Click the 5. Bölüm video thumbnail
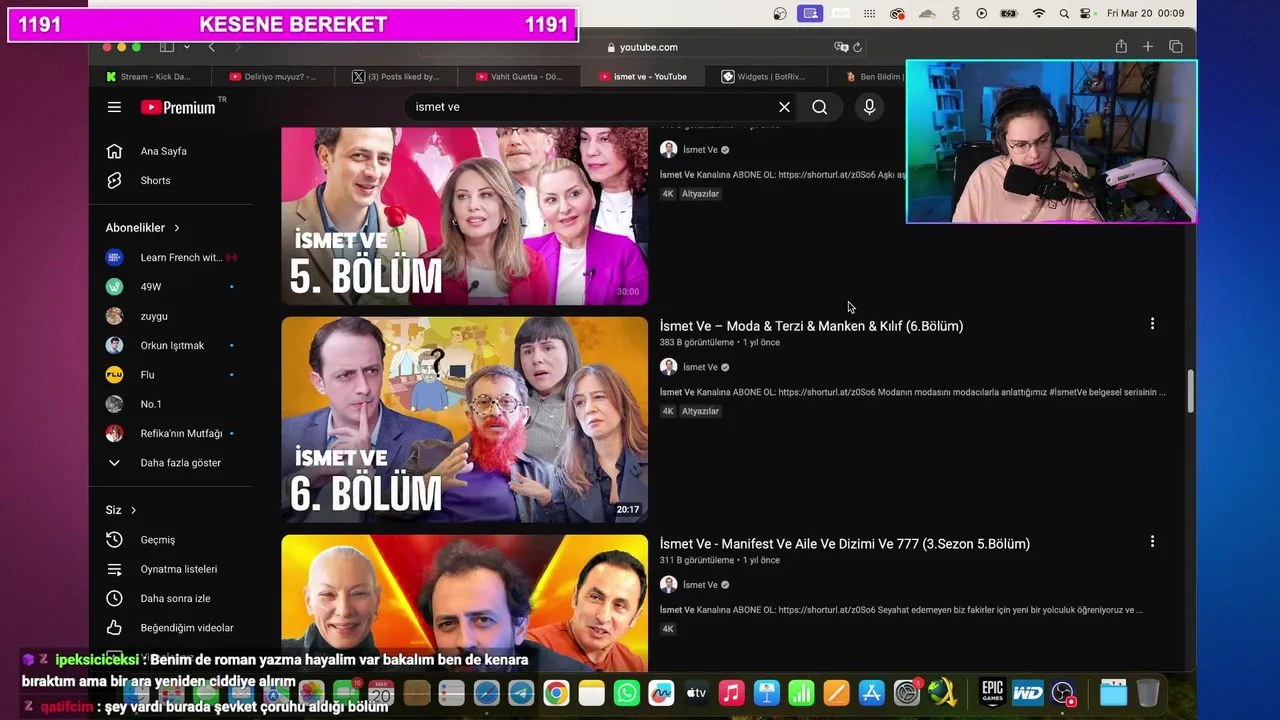Screen dimensions: 1280x720 click(464, 216)
